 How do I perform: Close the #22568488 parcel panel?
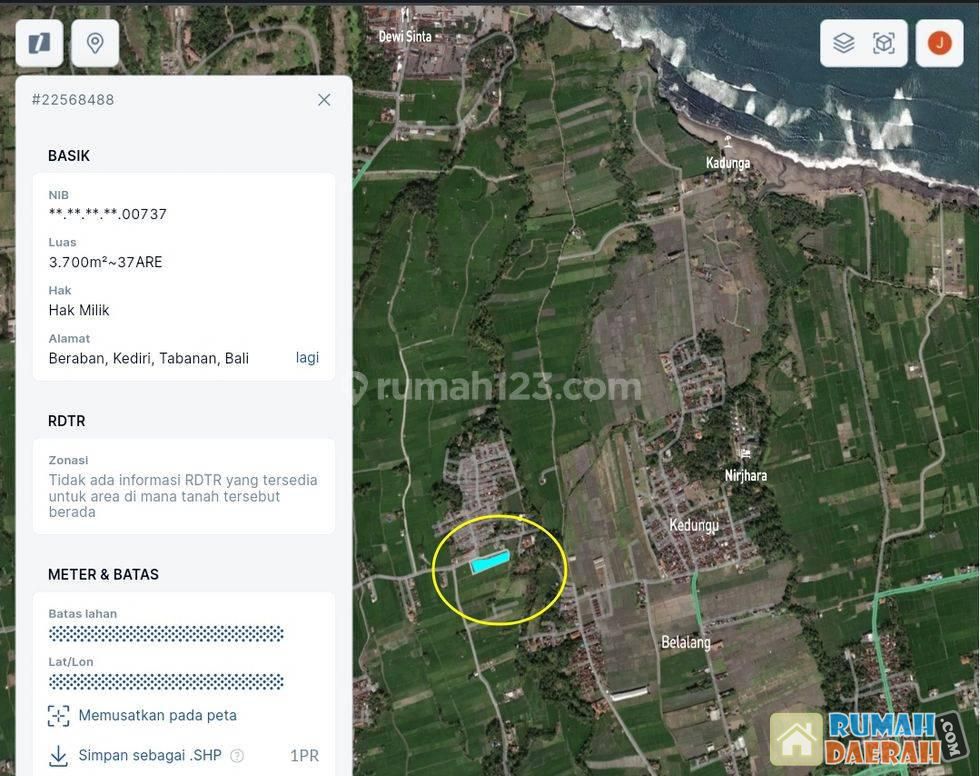click(x=324, y=100)
